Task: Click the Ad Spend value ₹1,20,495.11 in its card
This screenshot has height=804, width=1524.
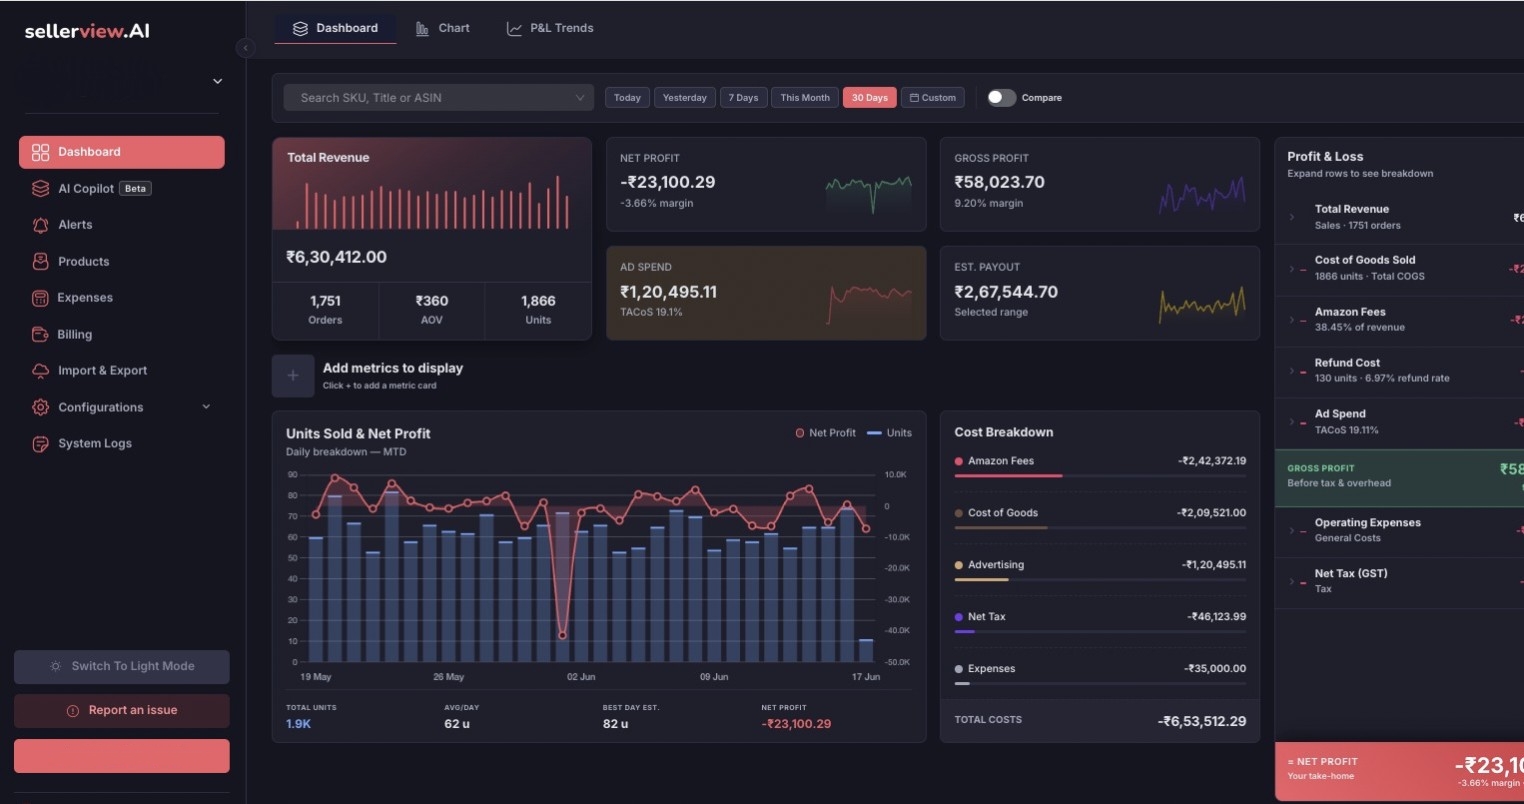Action: click(668, 292)
